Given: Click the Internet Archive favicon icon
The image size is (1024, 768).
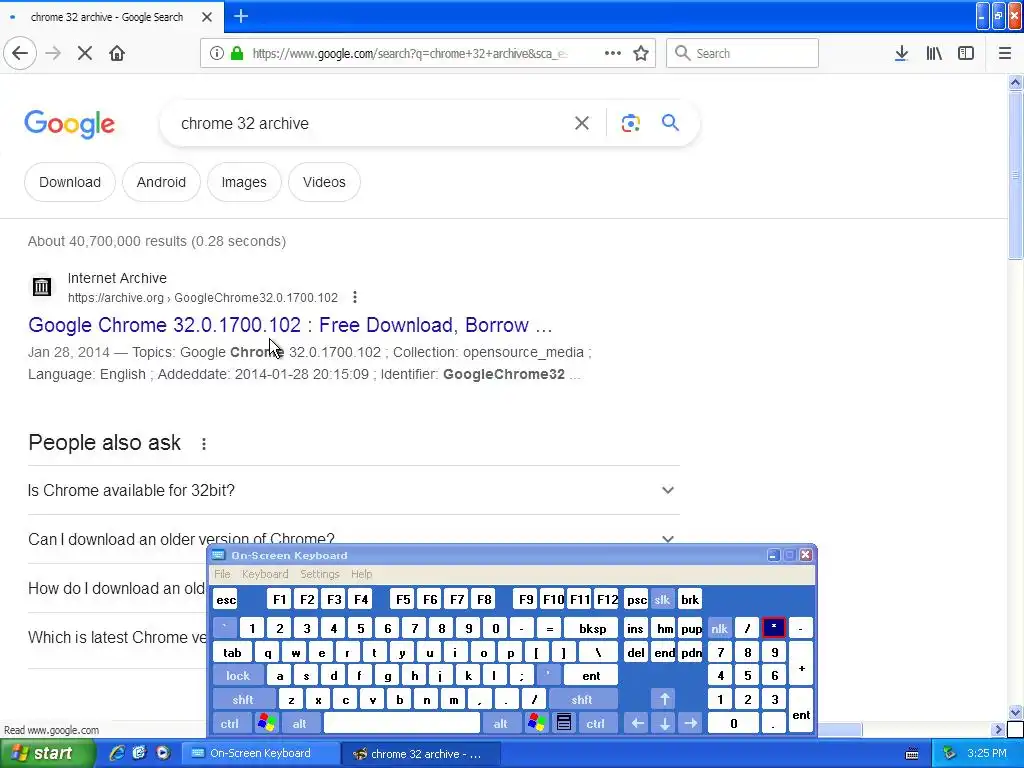Looking at the screenshot, I should (42, 287).
